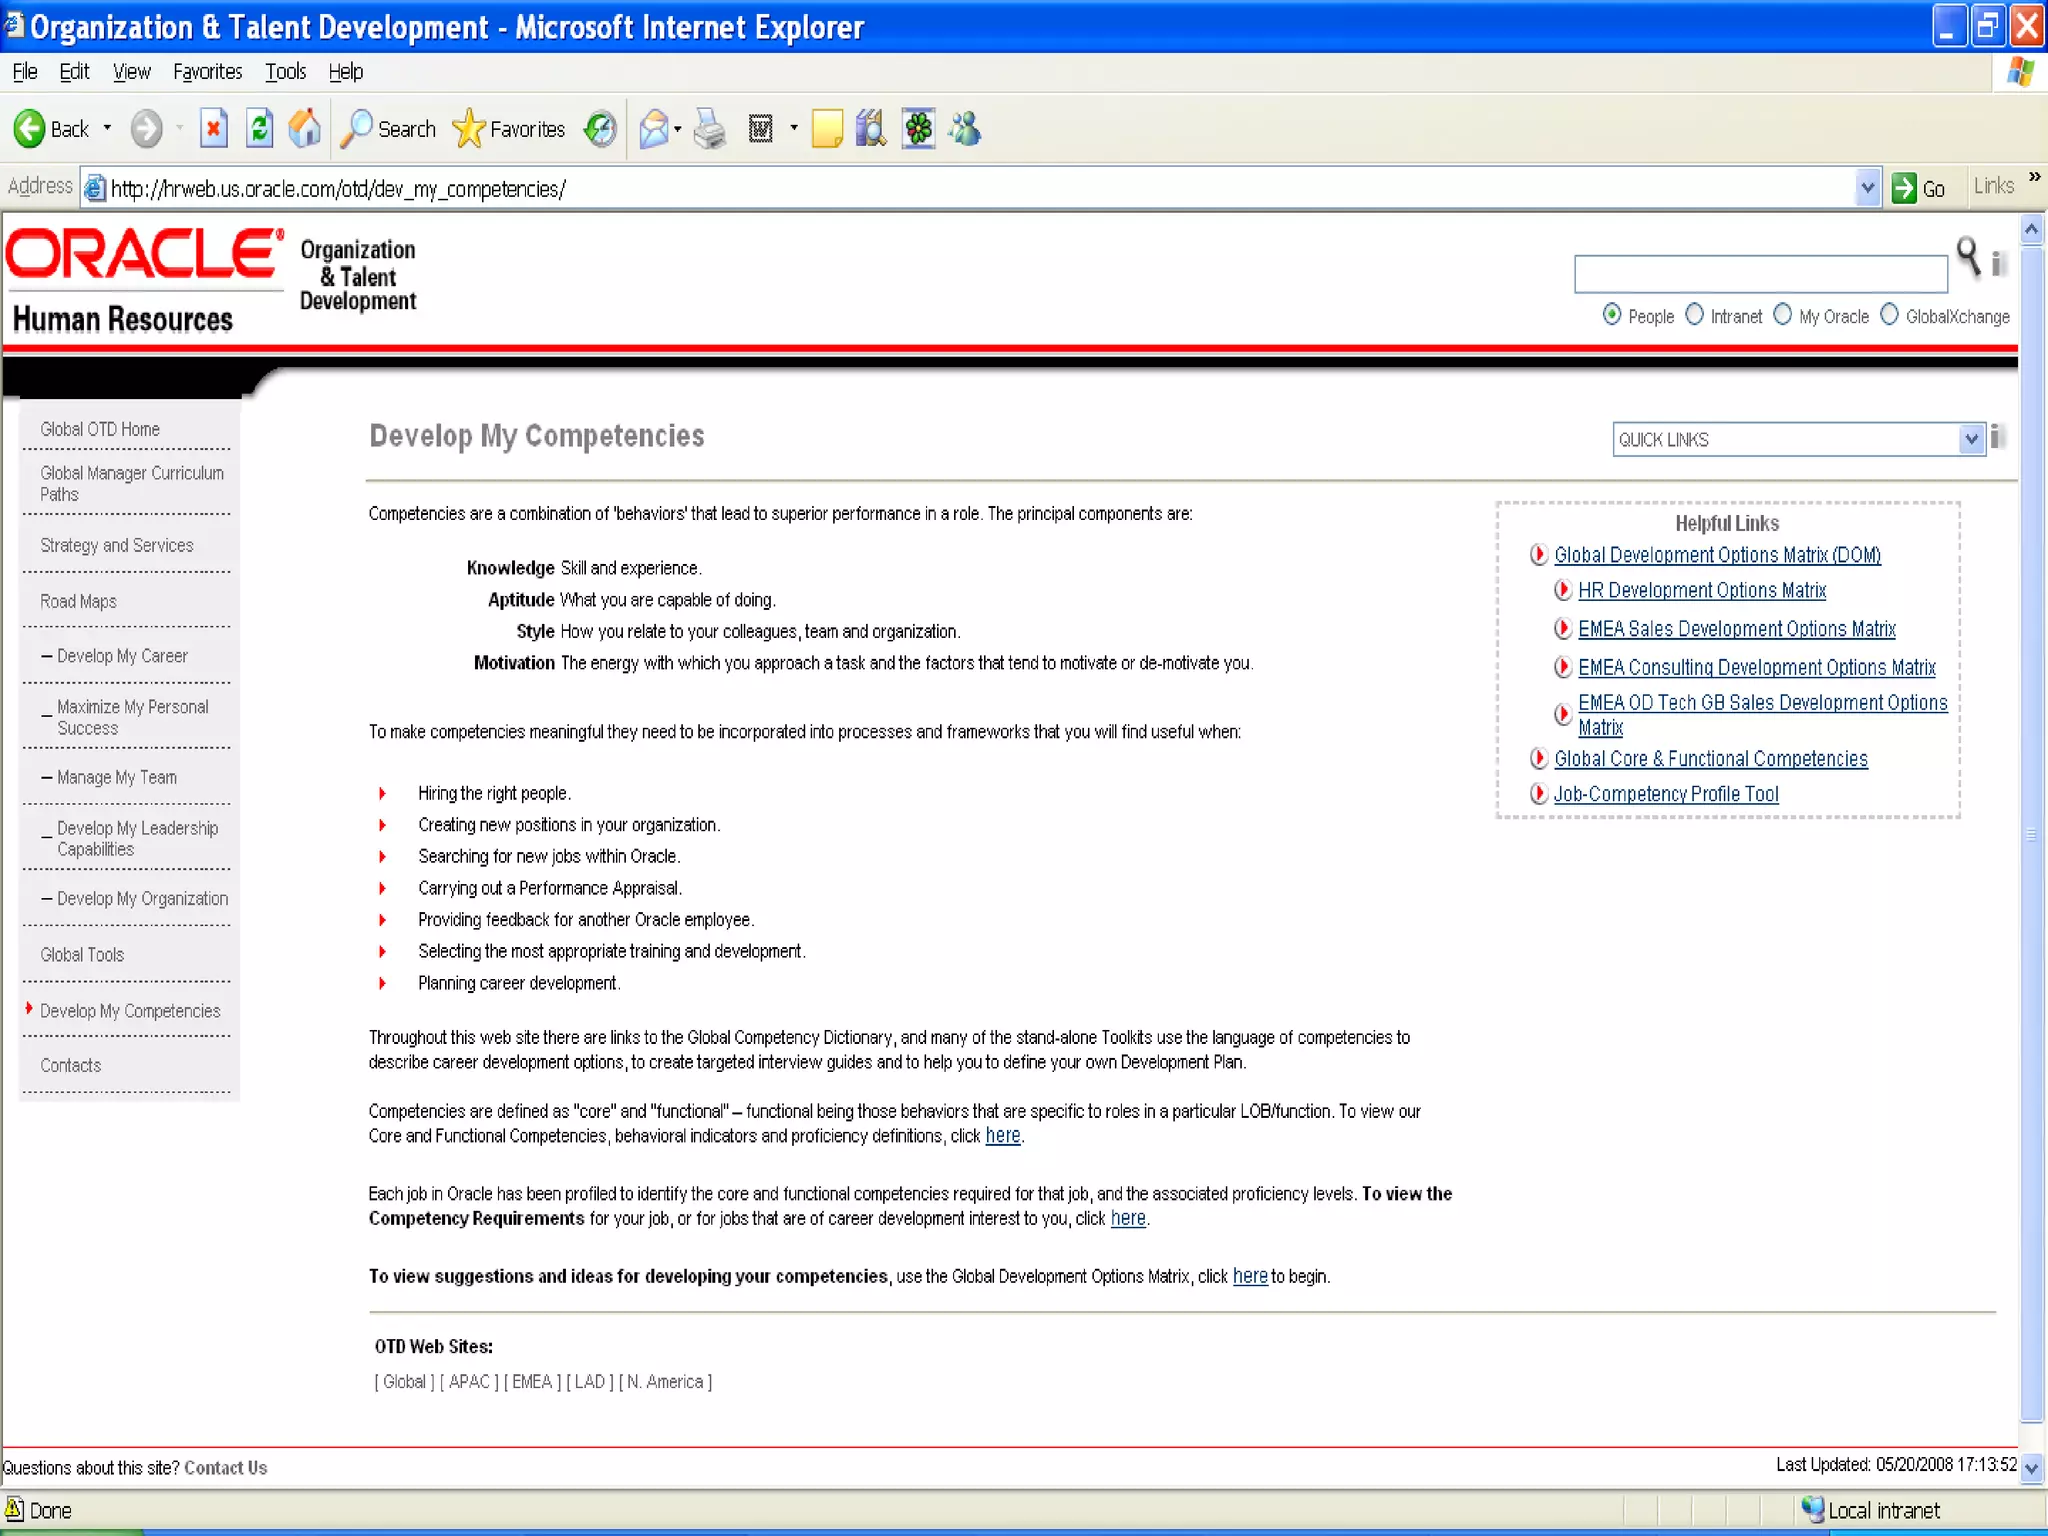2048x1536 pixels.
Task: Expand the address bar URL dropdown arrow
Action: point(1866,188)
